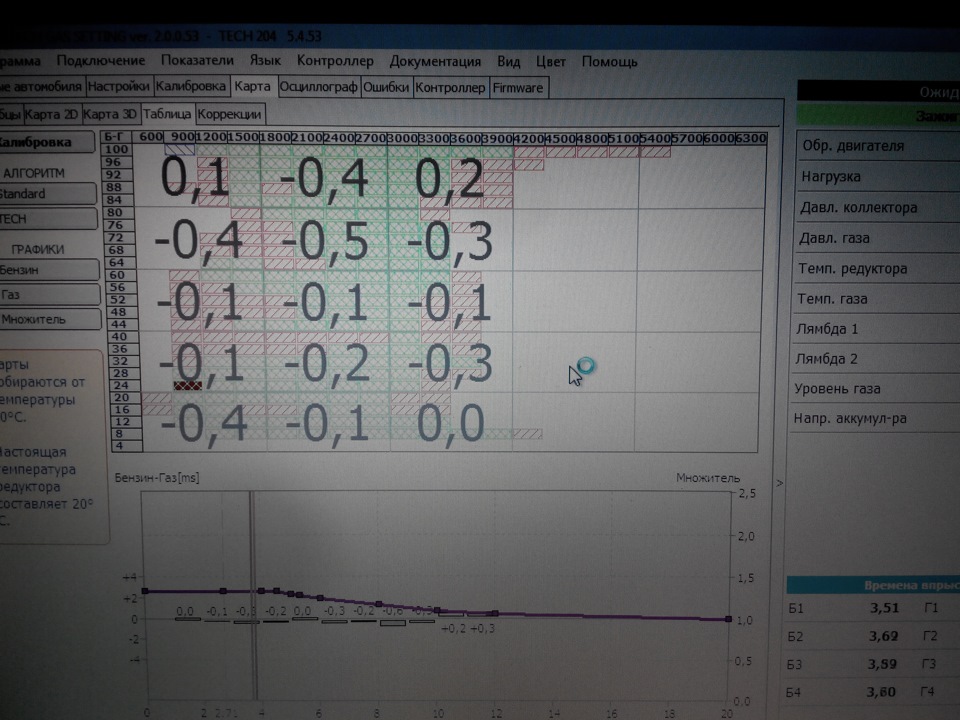Show the Множитель graph
The width and height of the screenshot is (960, 720).
click(50, 319)
